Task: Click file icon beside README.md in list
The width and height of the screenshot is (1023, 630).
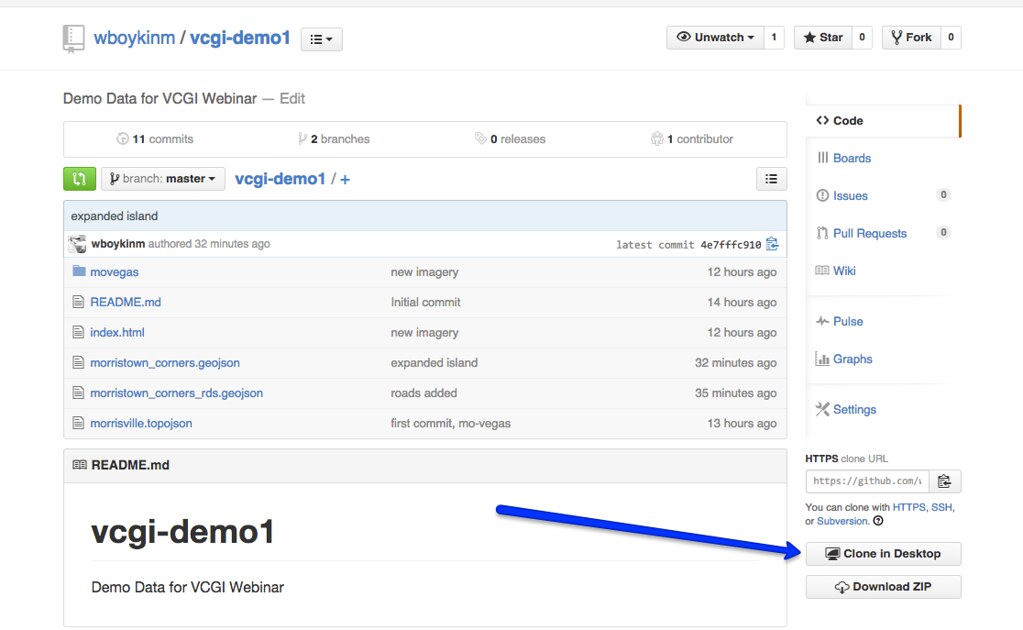Action: (78, 302)
